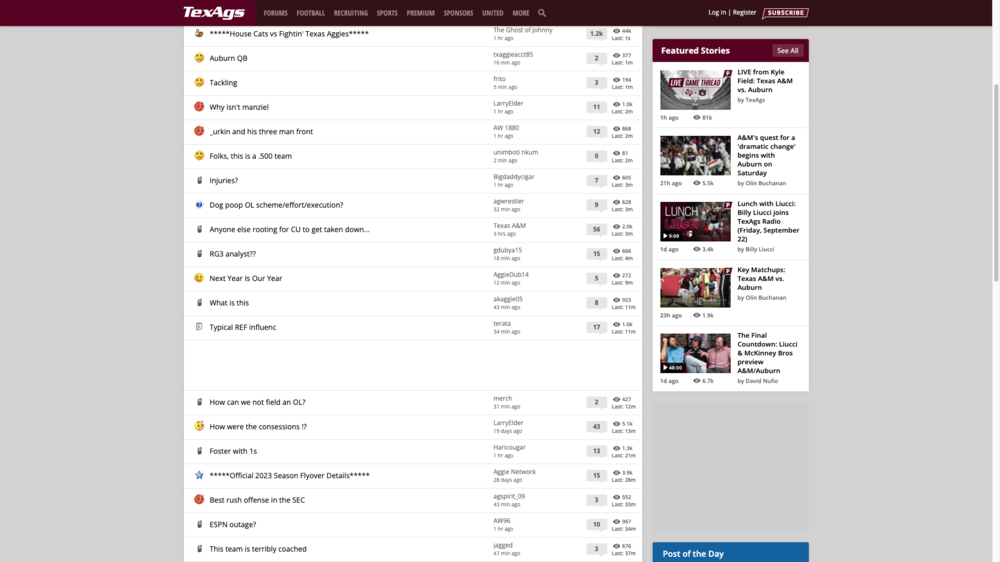Open LIVE from Kyle Field story thumbnail
Image resolution: width=1000 pixels, height=562 pixels.
coord(695,90)
